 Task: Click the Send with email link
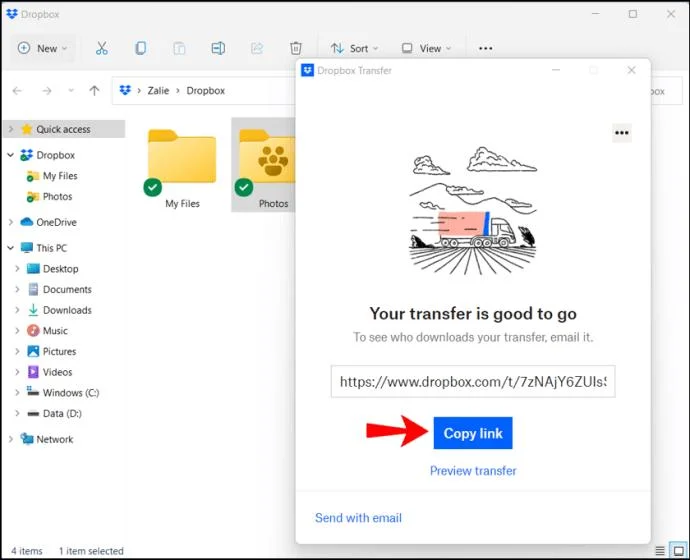tap(358, 518)
